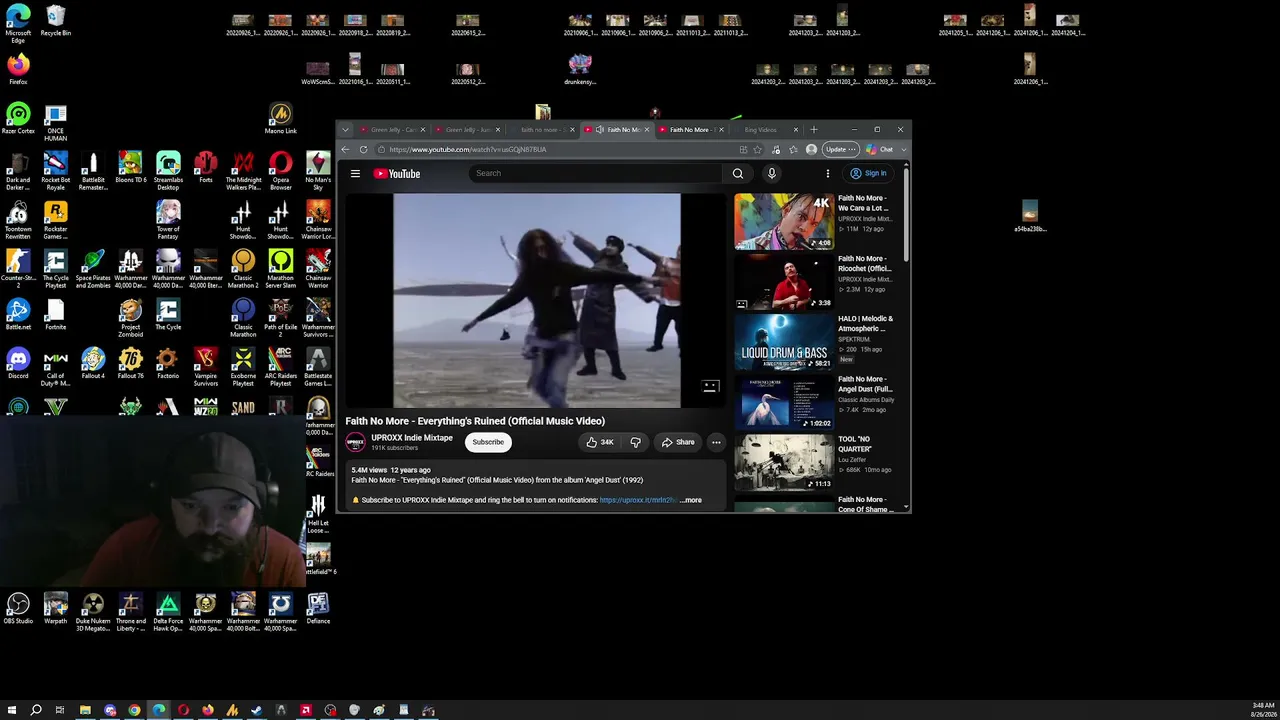Switch to first Green Jelly browser tab
The image size is (1280, 720).
point(393,130)
